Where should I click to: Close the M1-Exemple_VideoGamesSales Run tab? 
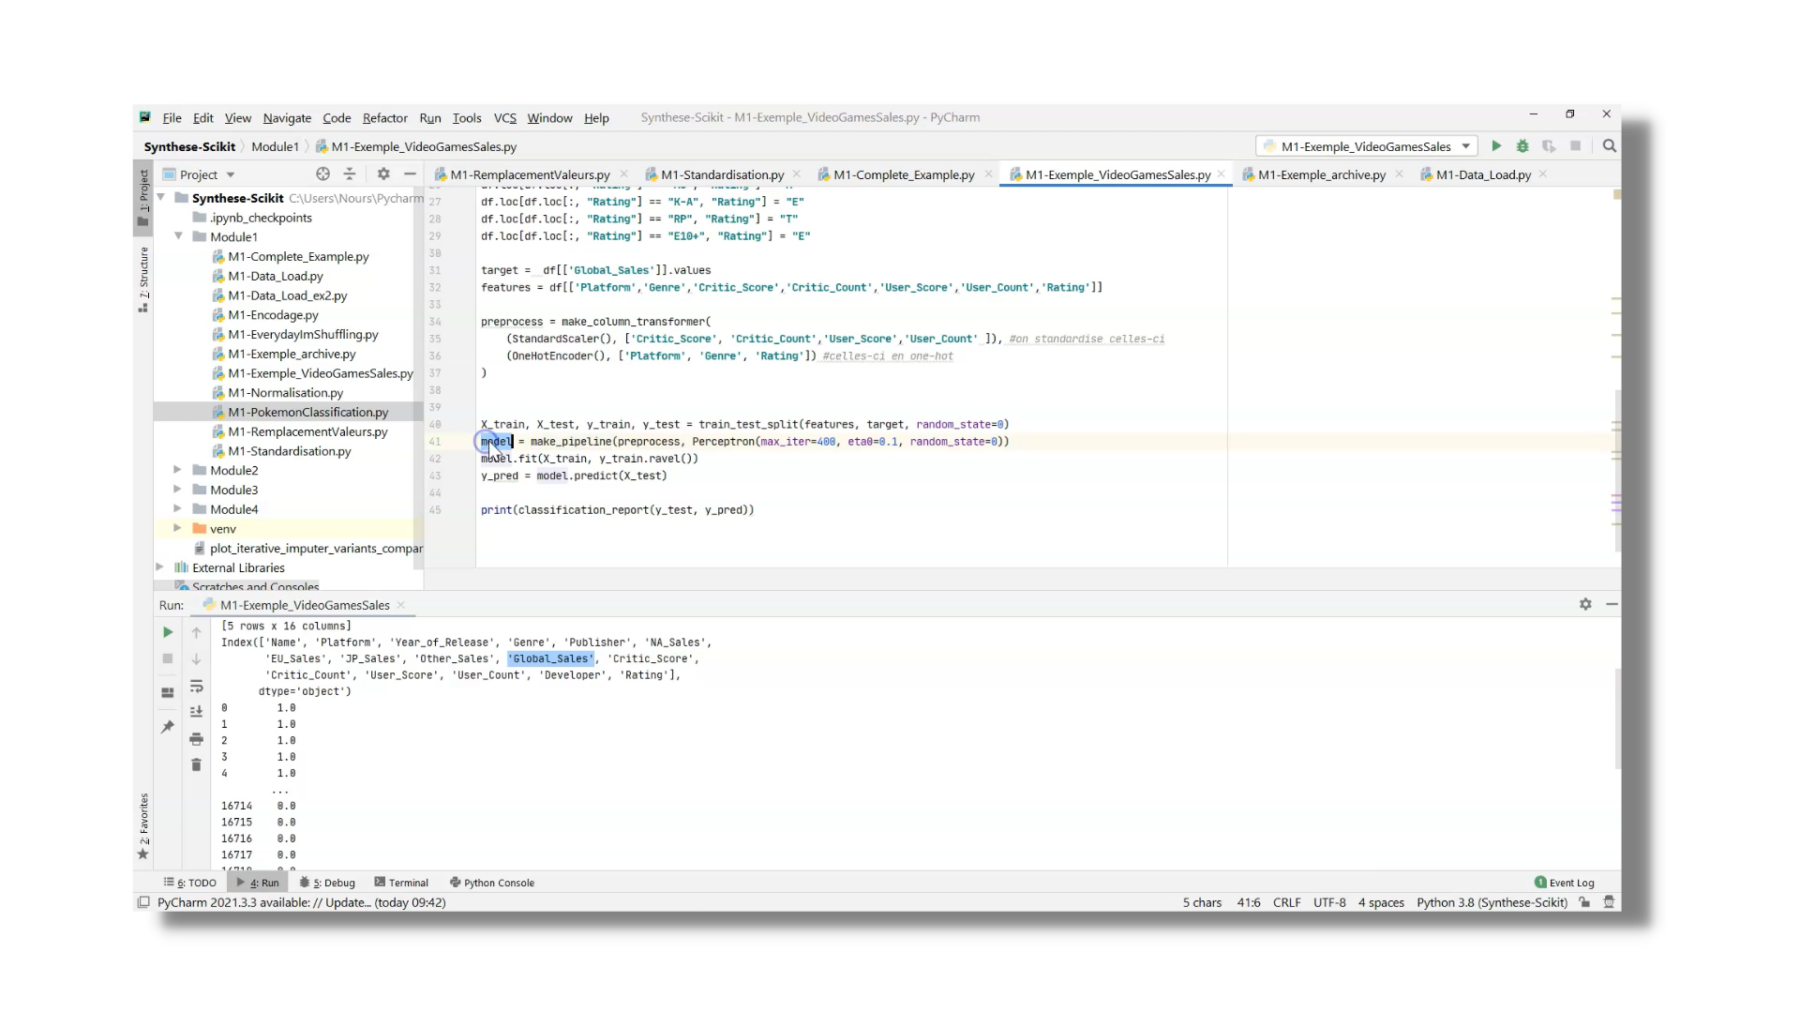pyautogui.click(x=401, y=605)
